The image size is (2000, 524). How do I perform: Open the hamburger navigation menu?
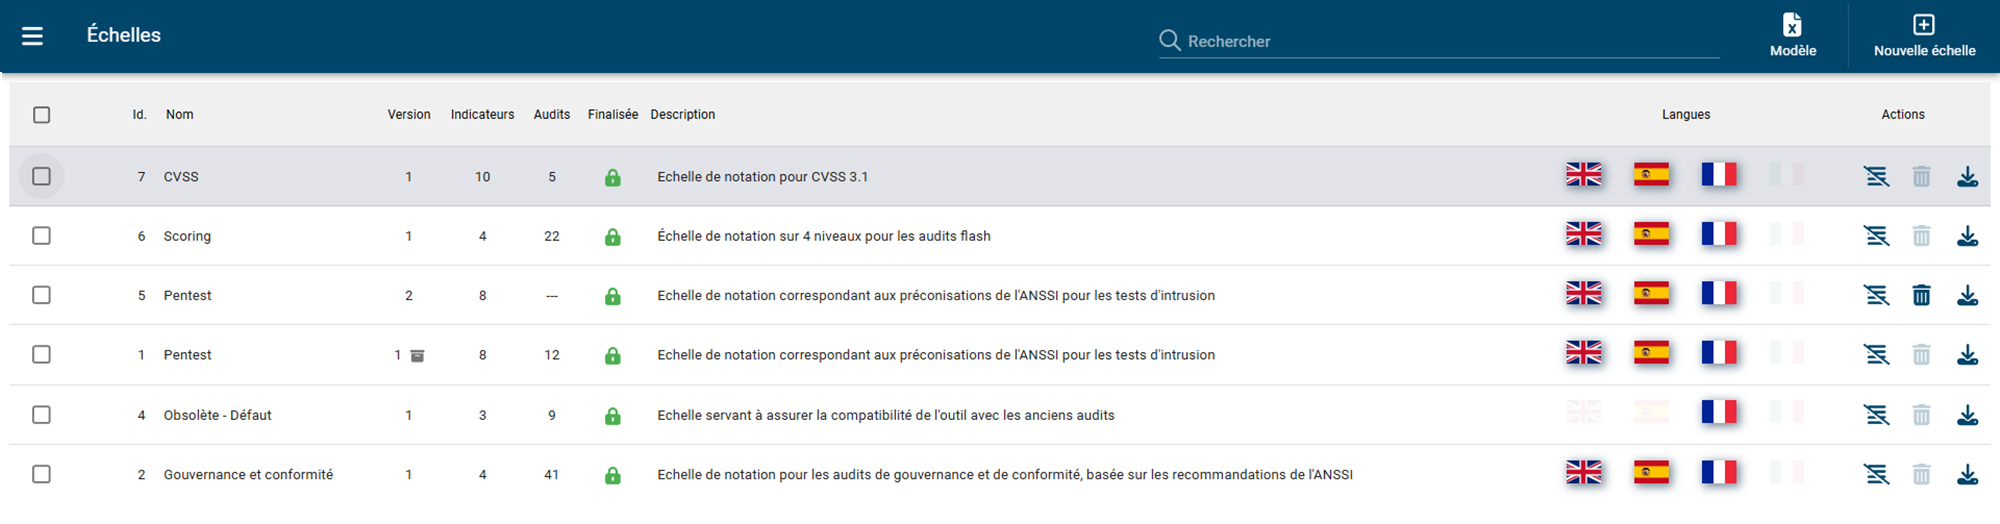(32, 36)
